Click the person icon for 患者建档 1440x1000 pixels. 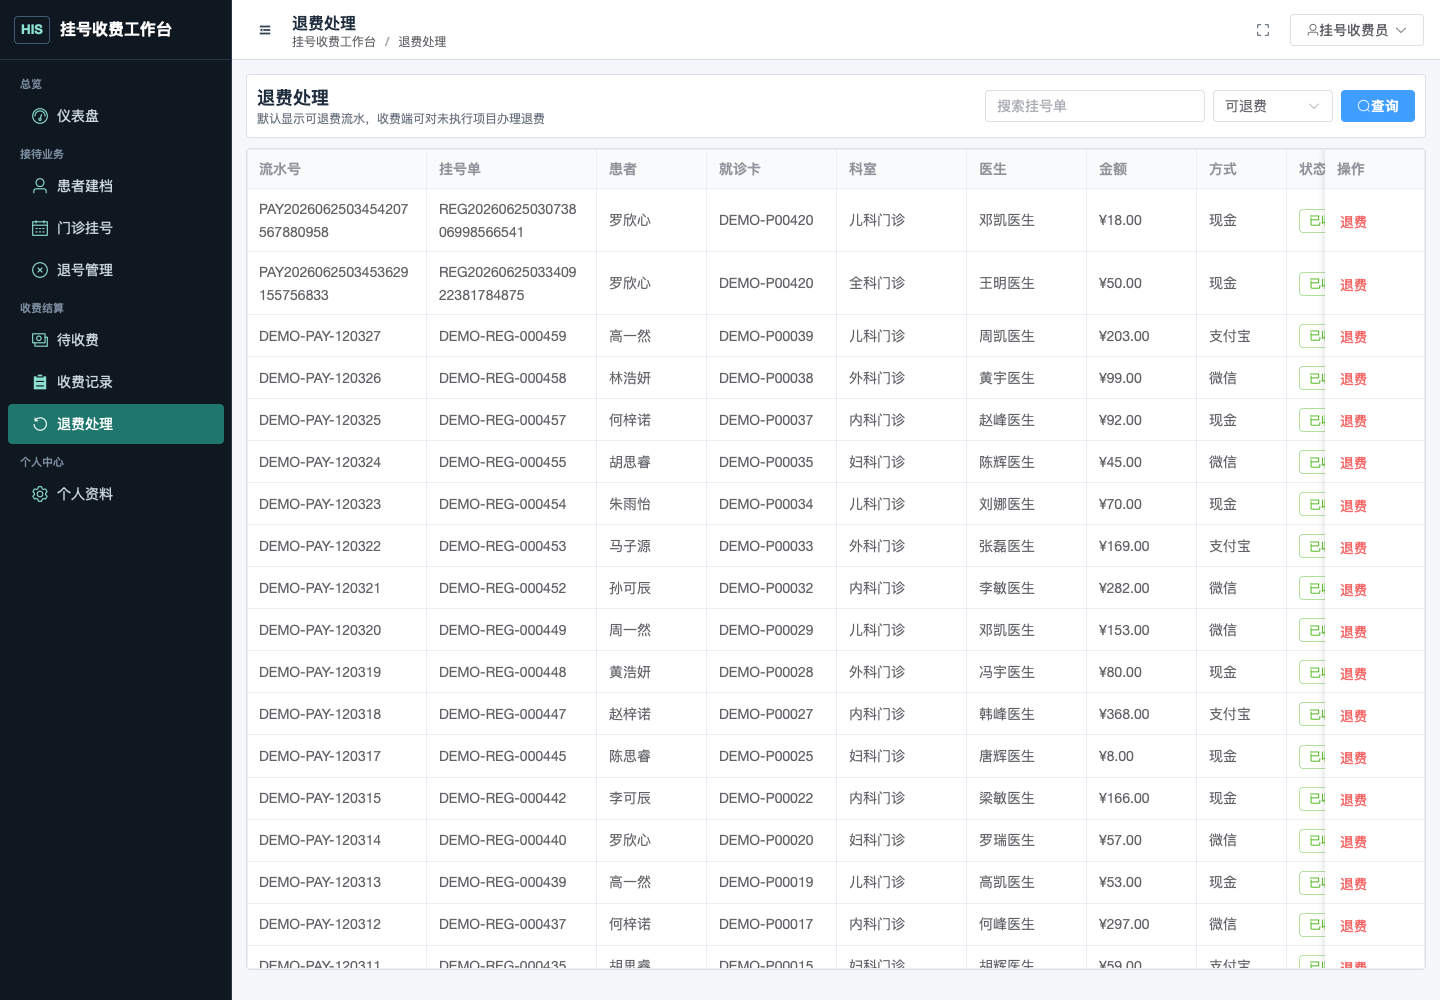(x=40, y=186)
